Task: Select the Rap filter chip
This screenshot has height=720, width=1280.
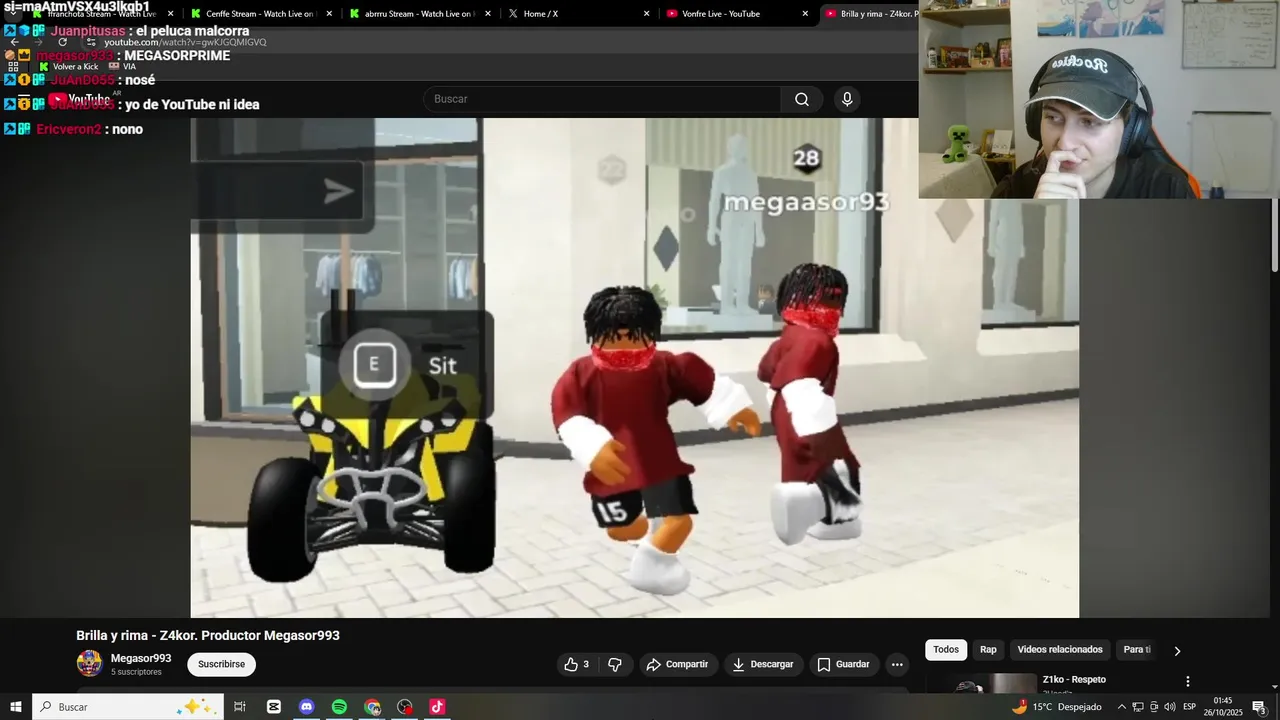Action: (x=988, y=650)
